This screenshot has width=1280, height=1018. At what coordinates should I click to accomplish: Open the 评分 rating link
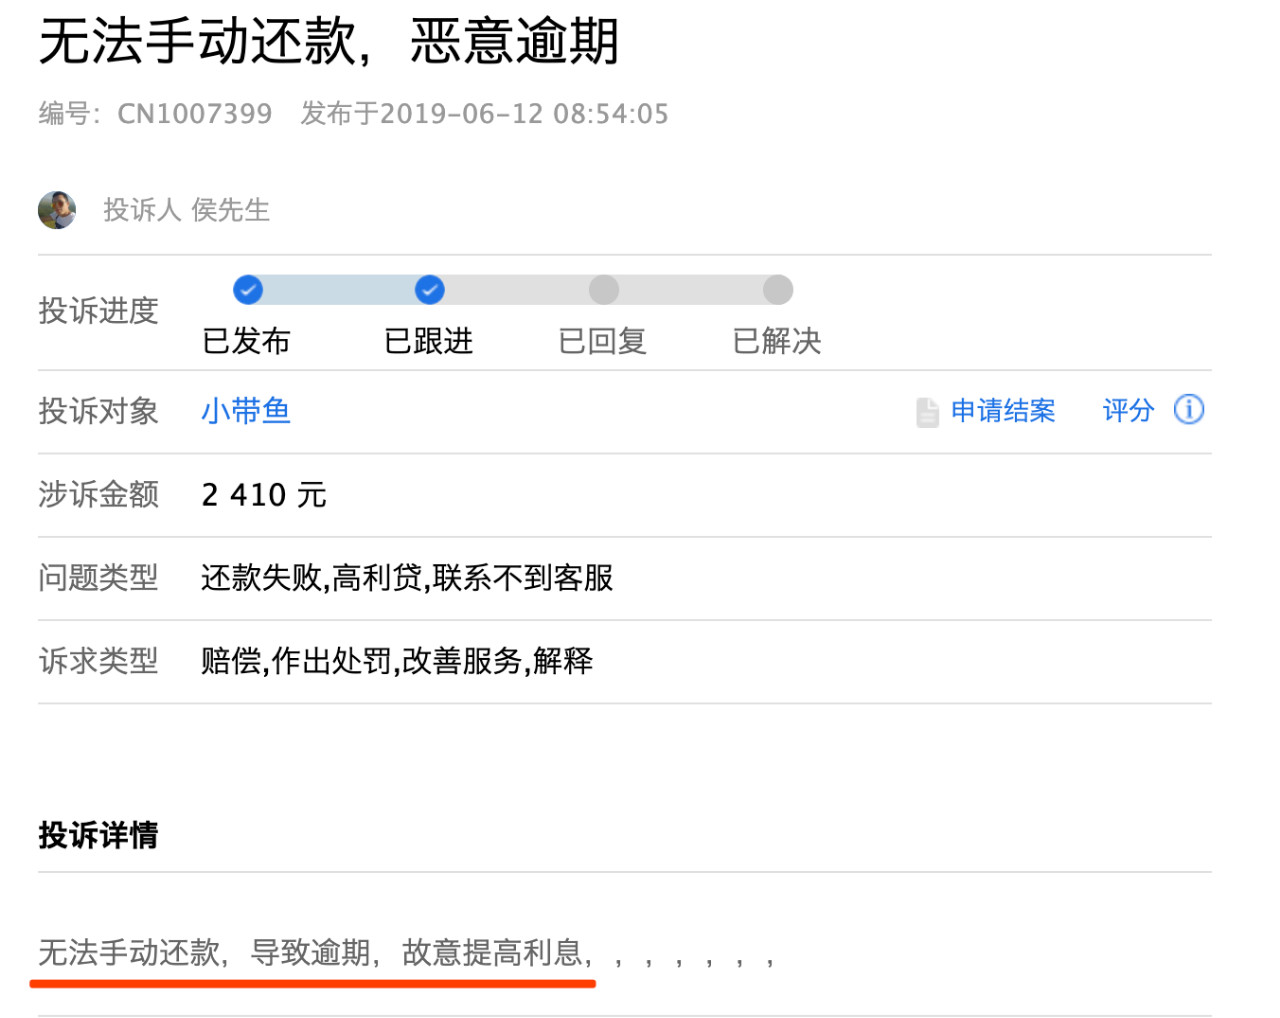[x=1128, y=411]
